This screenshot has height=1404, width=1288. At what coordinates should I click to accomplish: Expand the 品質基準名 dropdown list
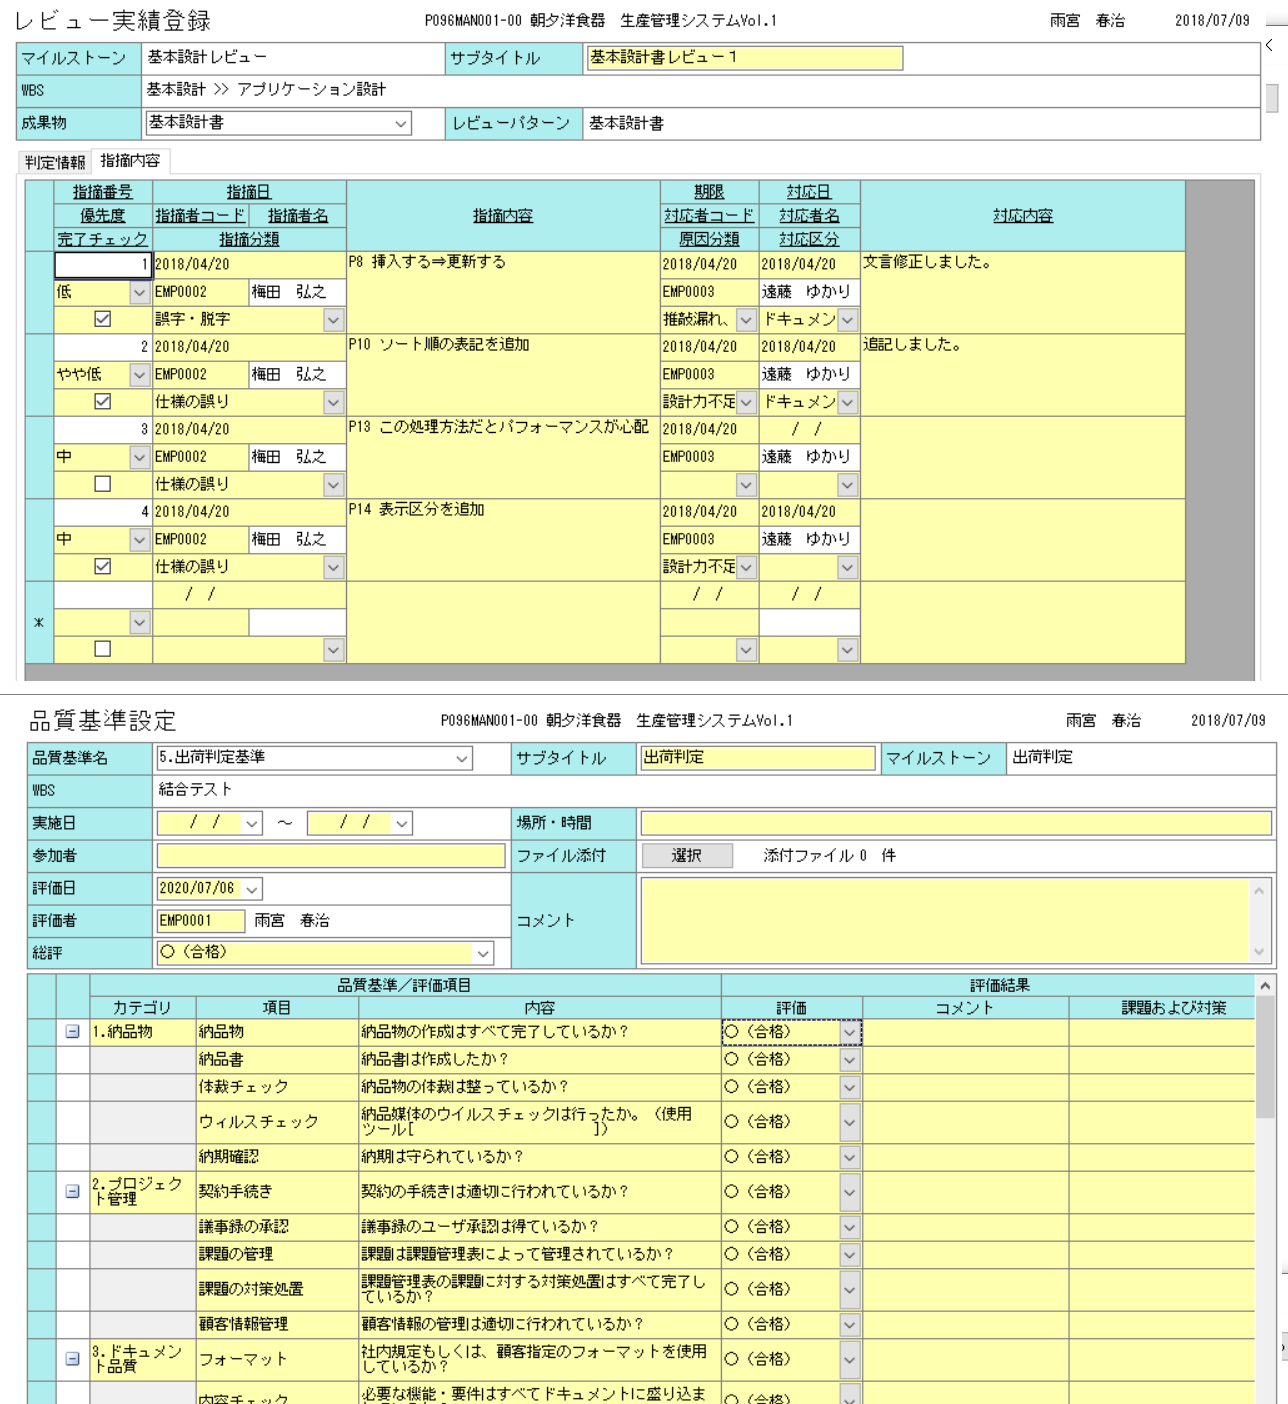(461, 759)
